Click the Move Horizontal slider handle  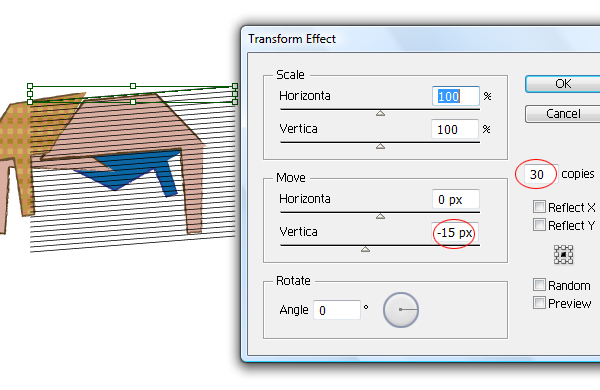click(380, 216)
